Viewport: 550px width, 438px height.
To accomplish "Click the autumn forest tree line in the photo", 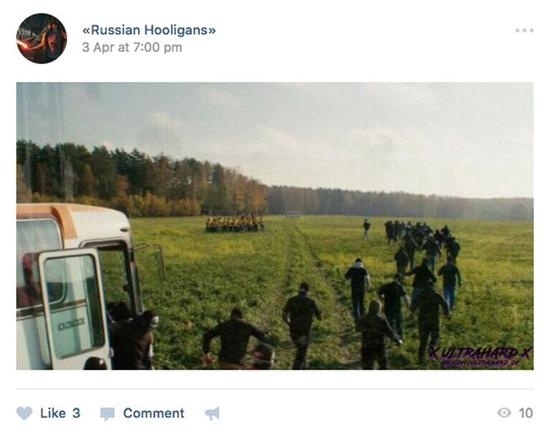I will pos(142,181).
